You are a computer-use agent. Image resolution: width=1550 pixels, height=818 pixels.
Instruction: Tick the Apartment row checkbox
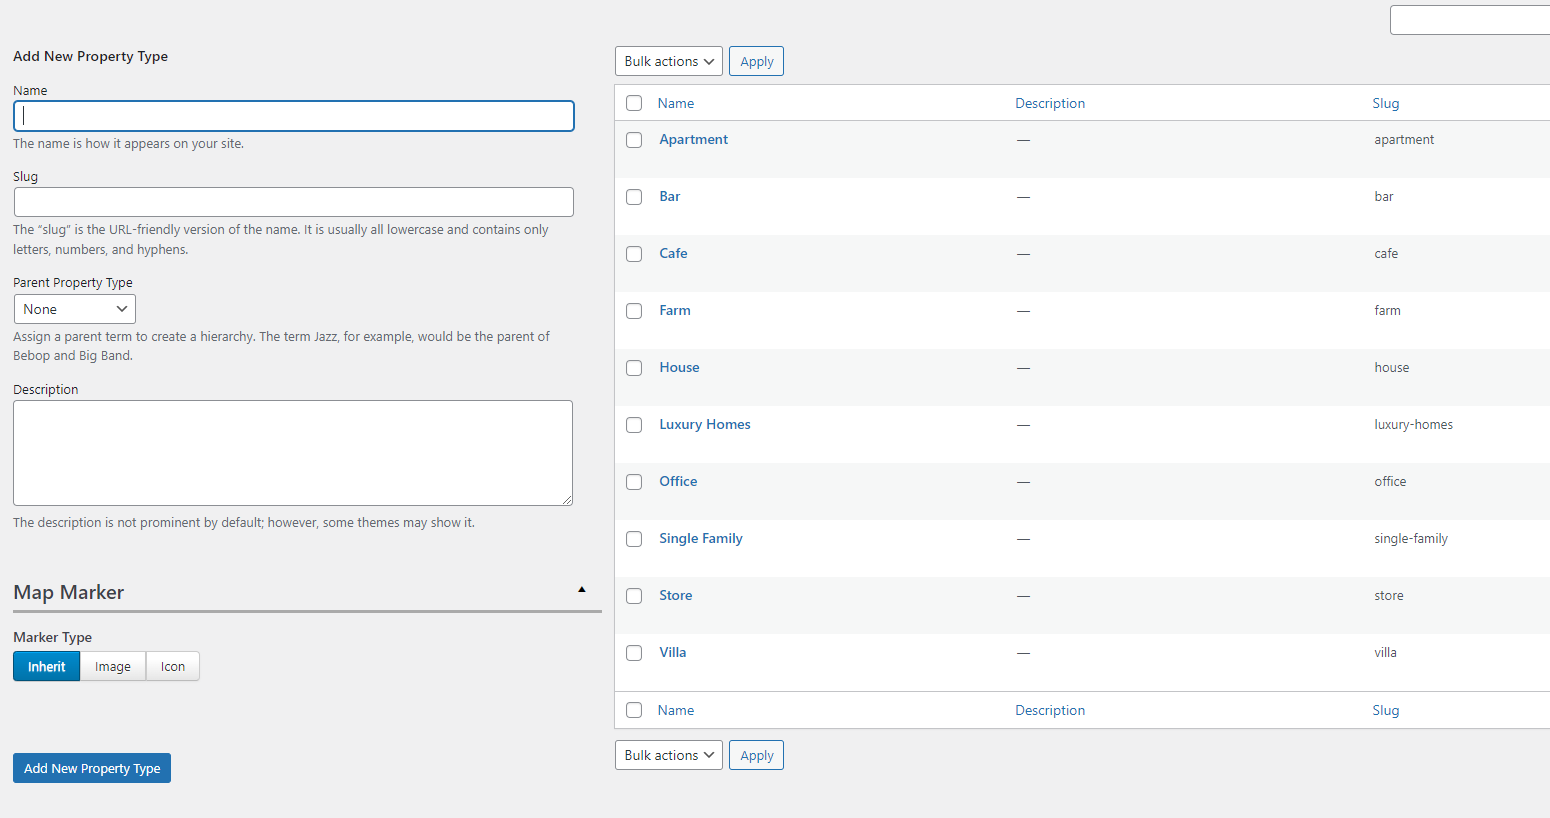pyautogui.click(x=634, y=140)
